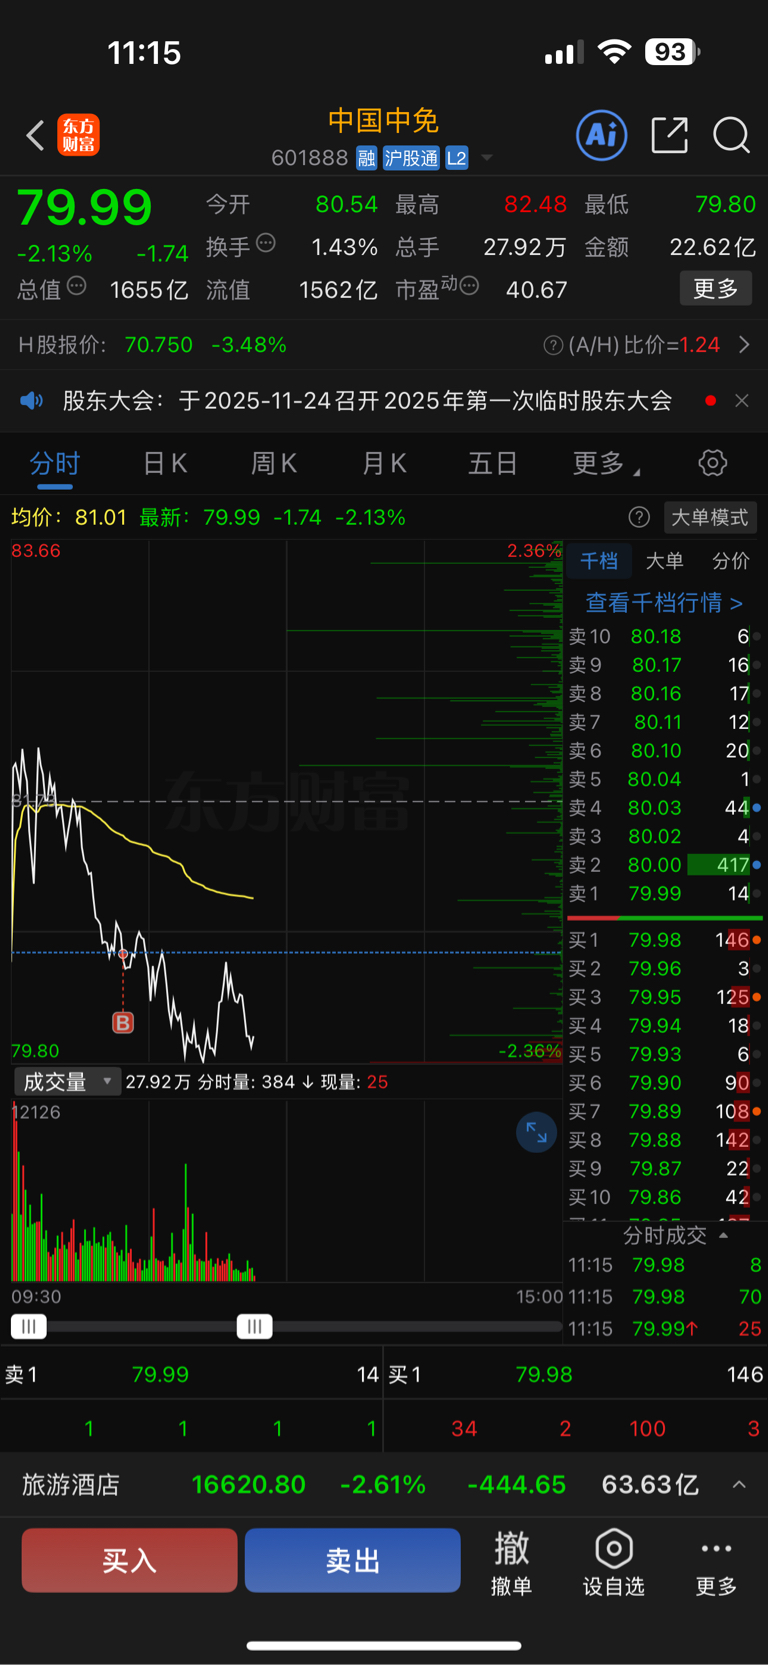
Task: Tap info icon next to 换手
Action: [x=266, y=242]
